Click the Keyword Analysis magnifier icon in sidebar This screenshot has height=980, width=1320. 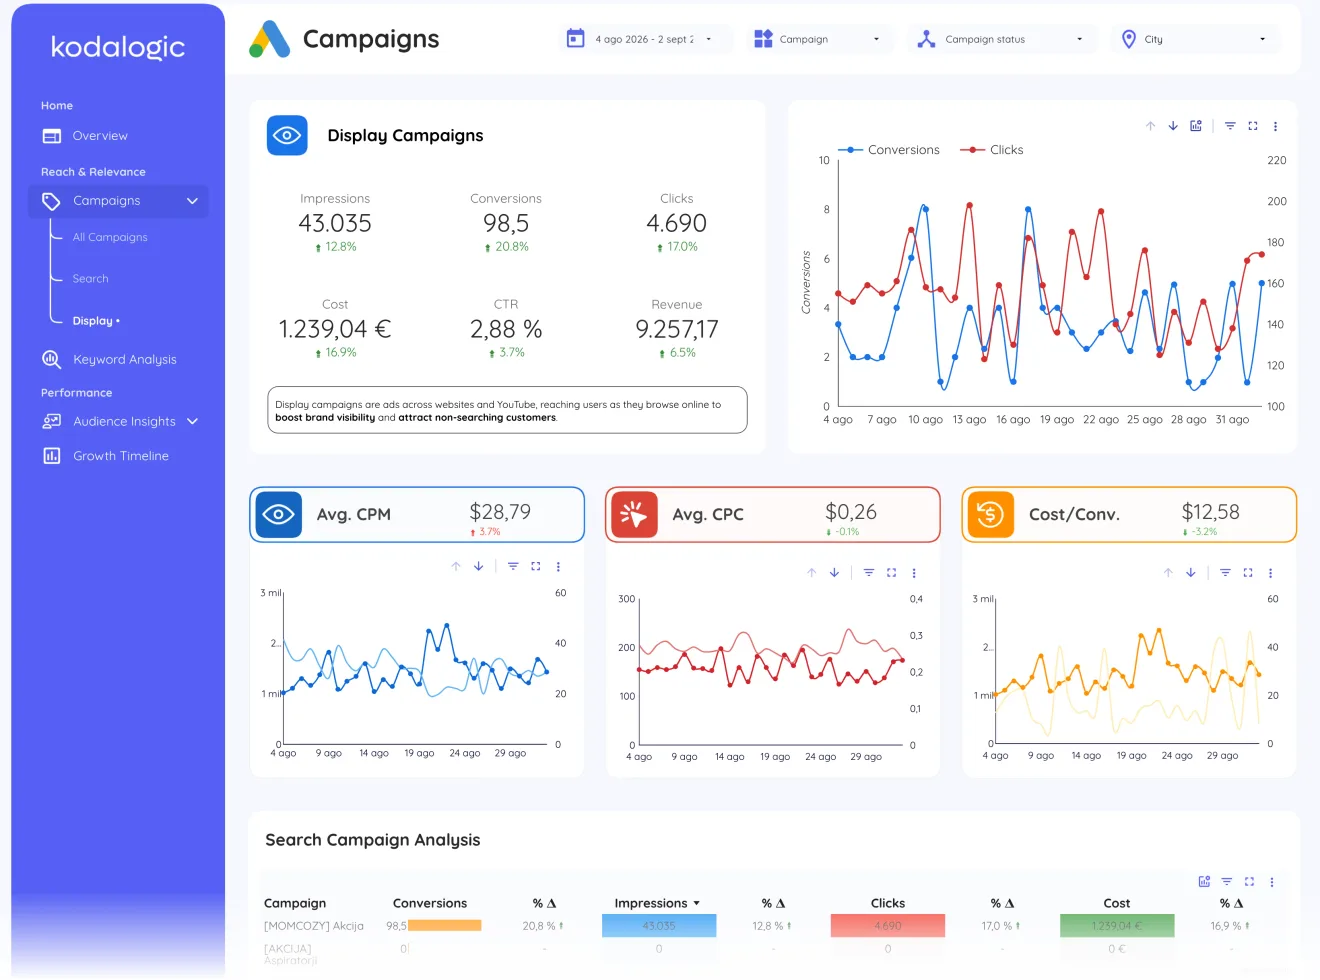pos(51,359)
